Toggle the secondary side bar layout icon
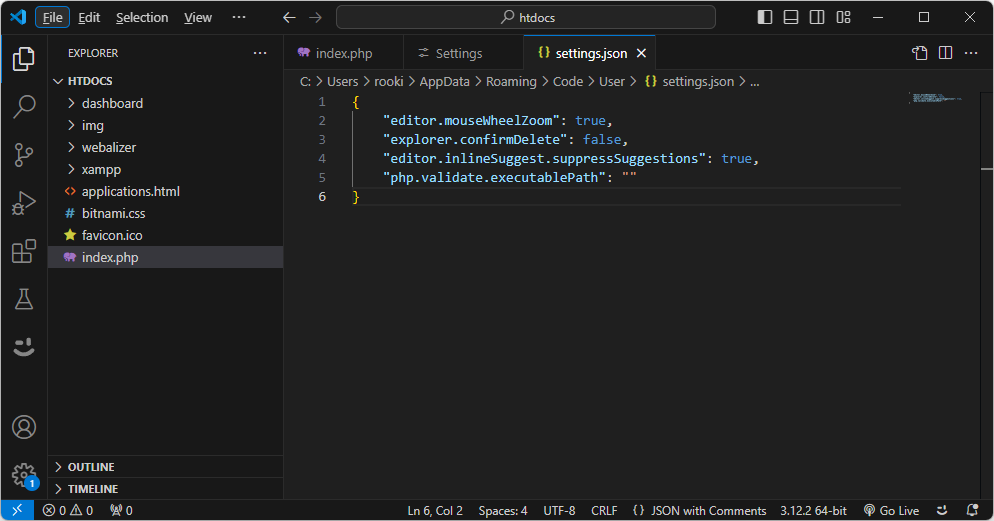This screenshot has width=994, height=521. pos(817,17)
